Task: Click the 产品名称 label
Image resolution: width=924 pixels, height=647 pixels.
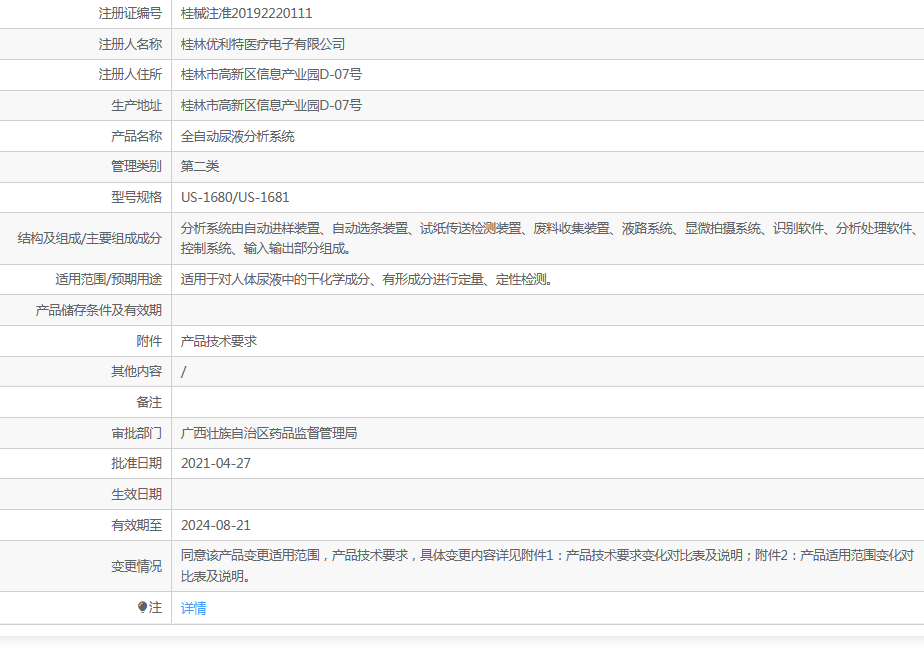Action: tap(136, 136)
